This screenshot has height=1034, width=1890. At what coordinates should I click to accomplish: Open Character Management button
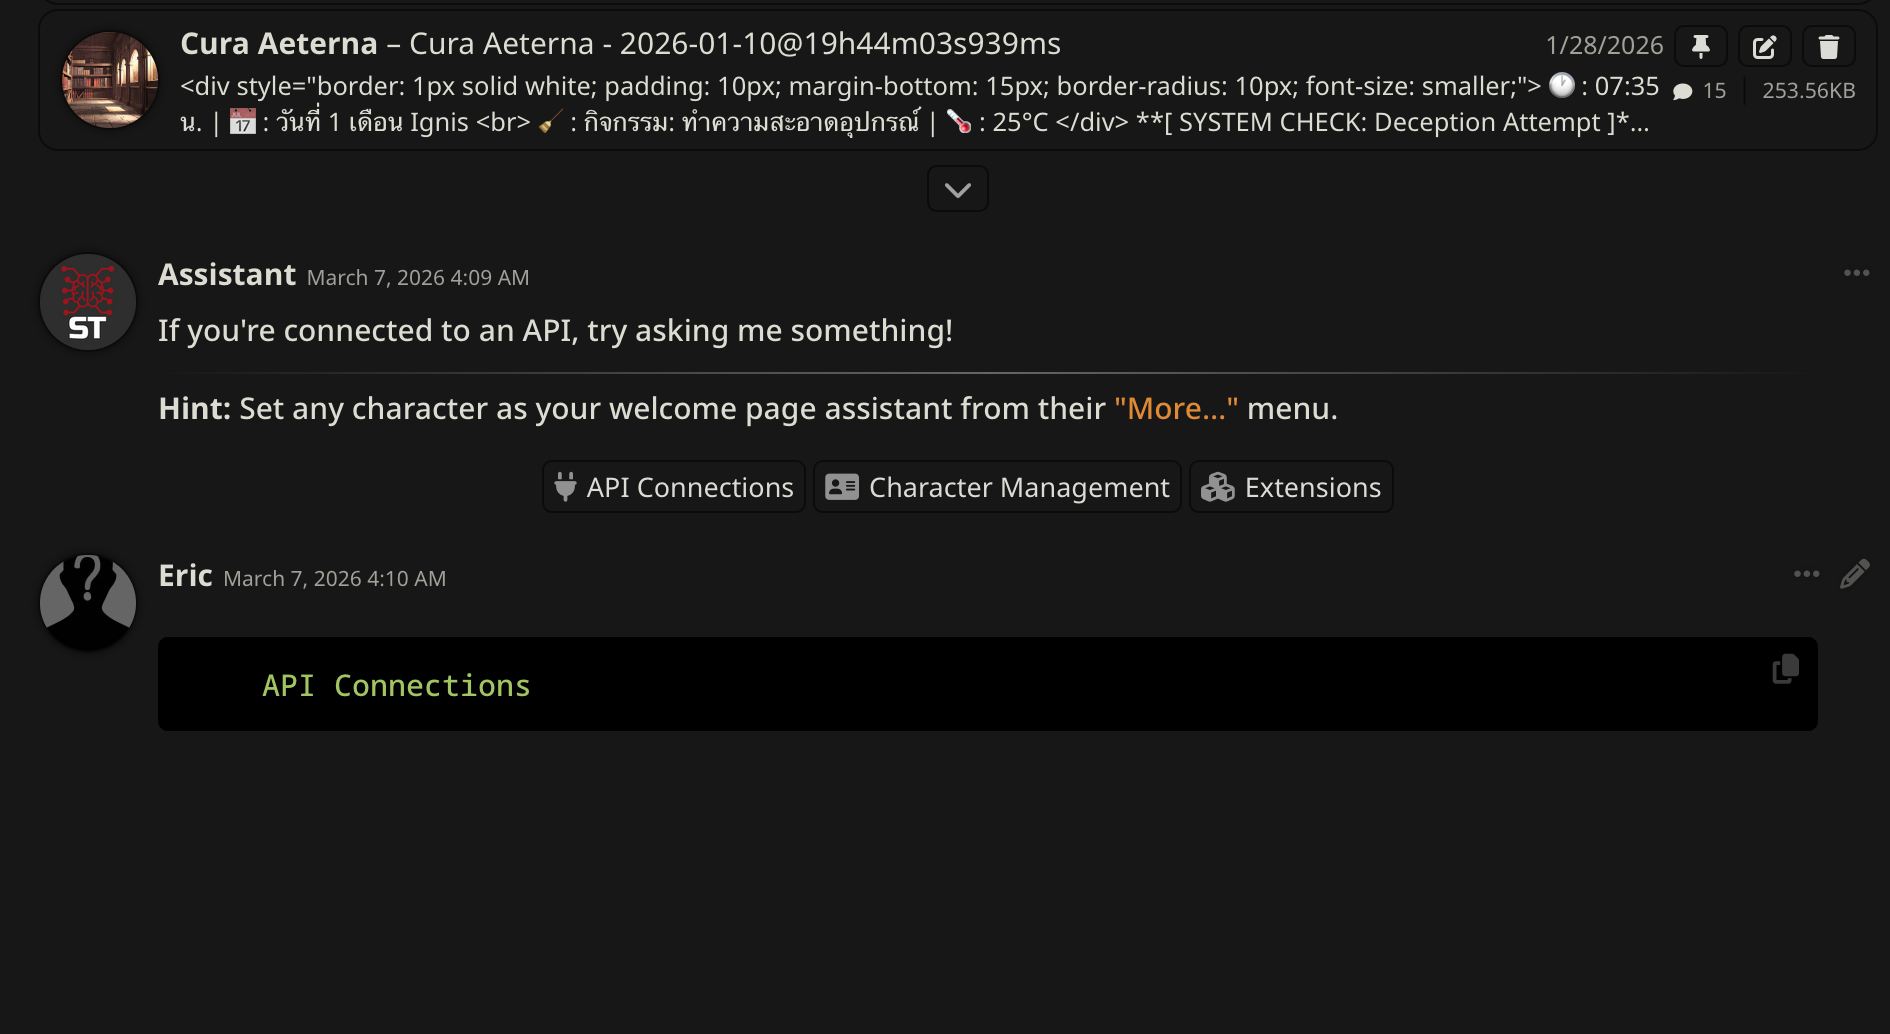click(x=997, y=487)
